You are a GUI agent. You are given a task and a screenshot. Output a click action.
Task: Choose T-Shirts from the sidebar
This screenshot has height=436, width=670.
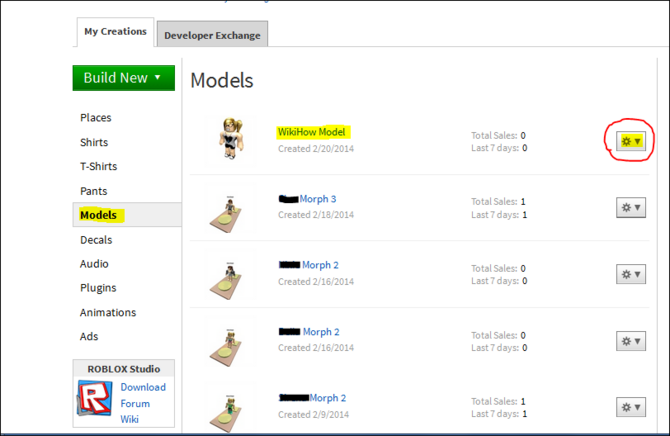[x=100, y=166]
